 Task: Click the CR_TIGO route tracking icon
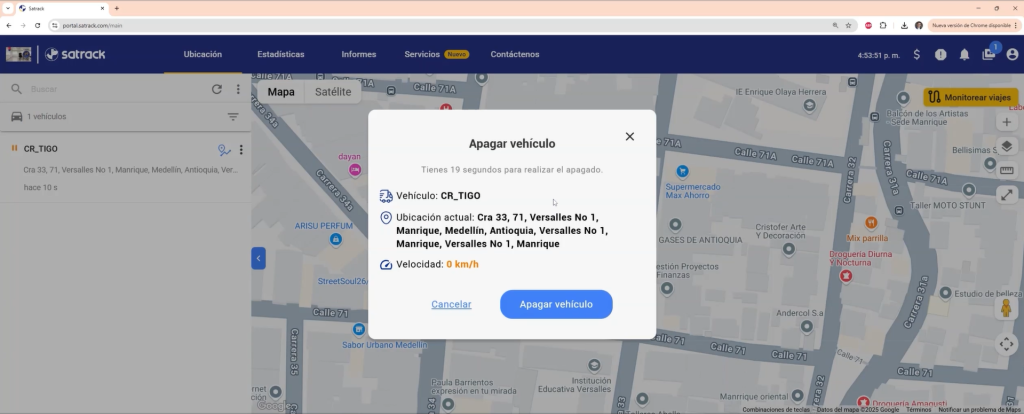click(224, 150)
